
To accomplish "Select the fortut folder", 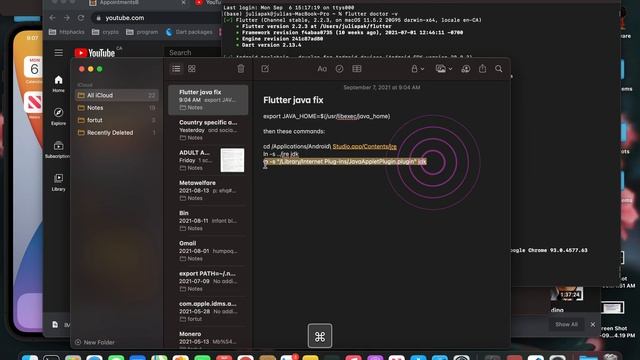I will pos(116,120).
